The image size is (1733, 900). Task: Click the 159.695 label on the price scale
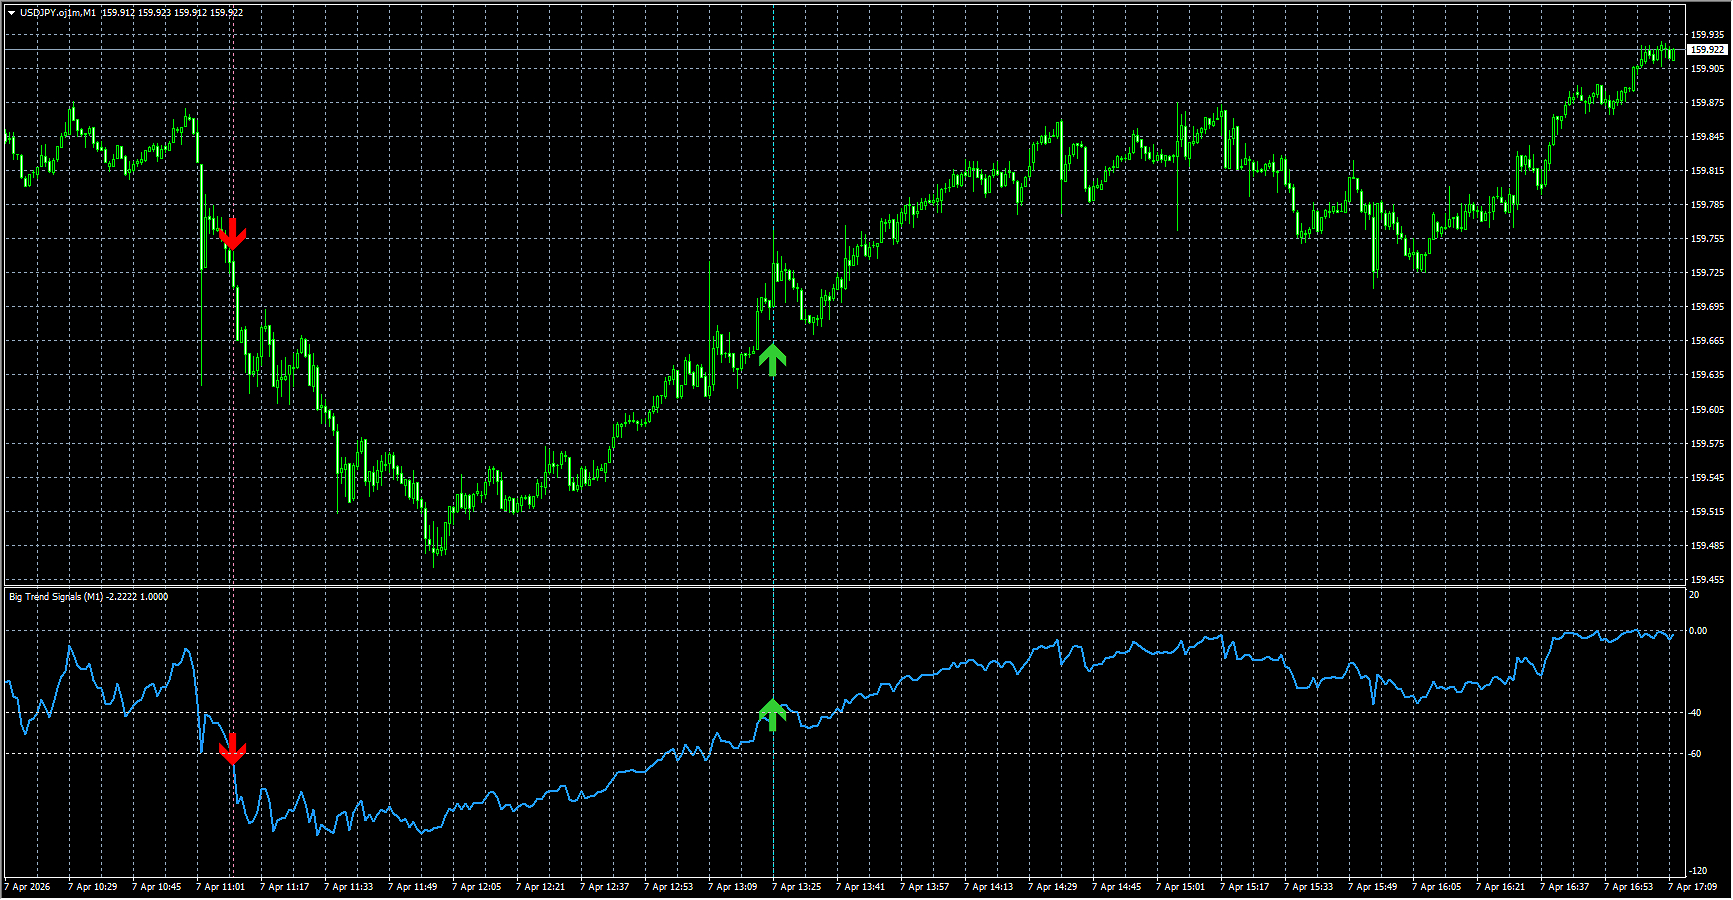coord(1706,307)
